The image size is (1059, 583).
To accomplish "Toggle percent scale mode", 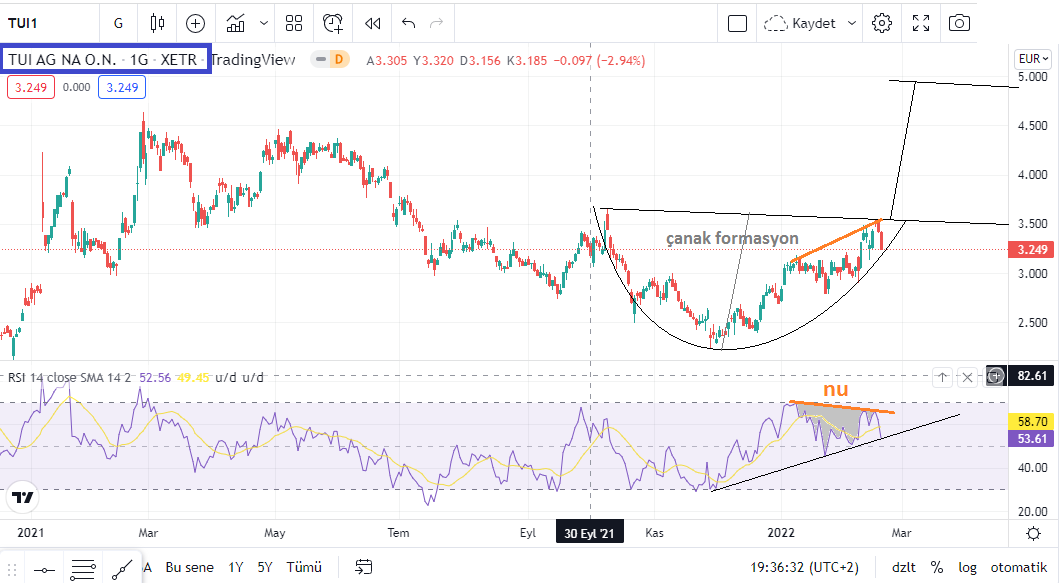I will [x=937, y=567].
